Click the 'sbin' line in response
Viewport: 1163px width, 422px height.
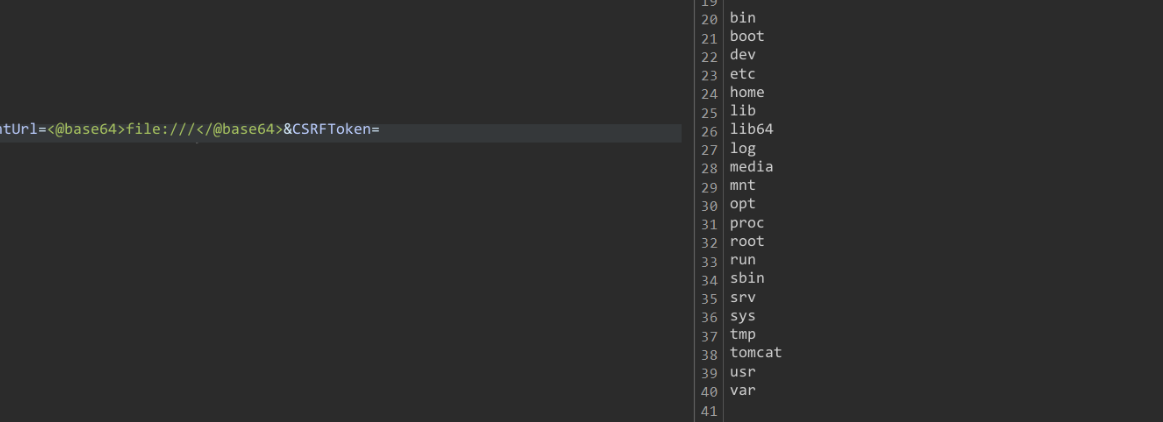(747, 278)
